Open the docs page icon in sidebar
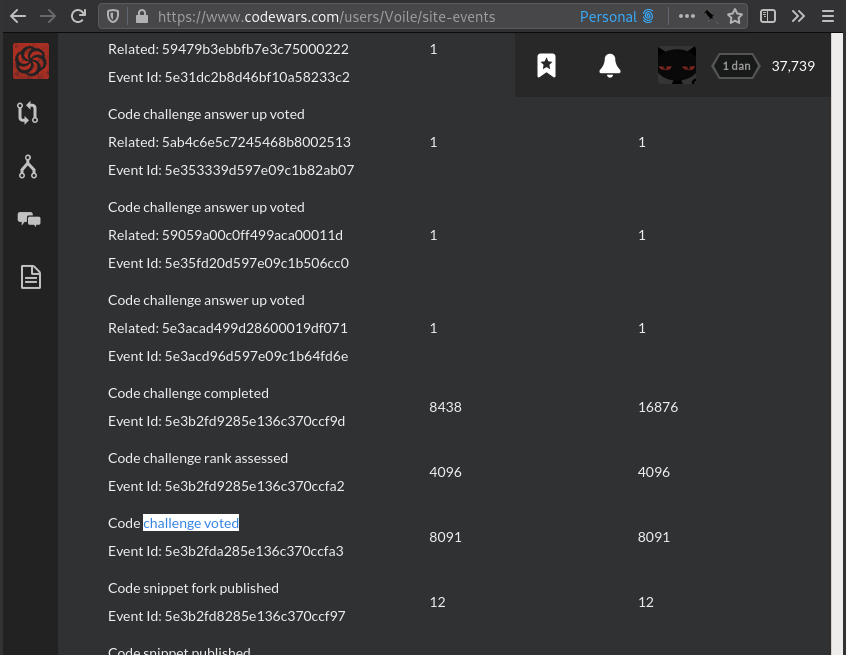846x655 pixels. point(31,277)
